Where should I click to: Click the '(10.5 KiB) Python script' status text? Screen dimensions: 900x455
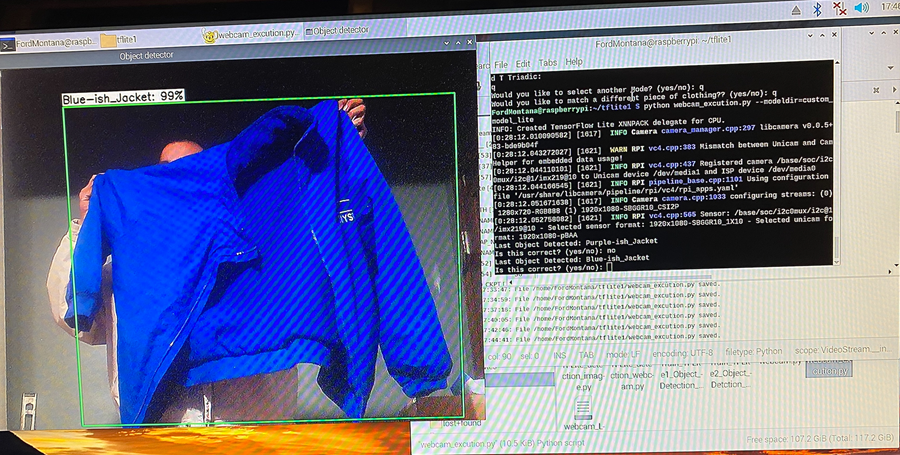coord(542,443)
